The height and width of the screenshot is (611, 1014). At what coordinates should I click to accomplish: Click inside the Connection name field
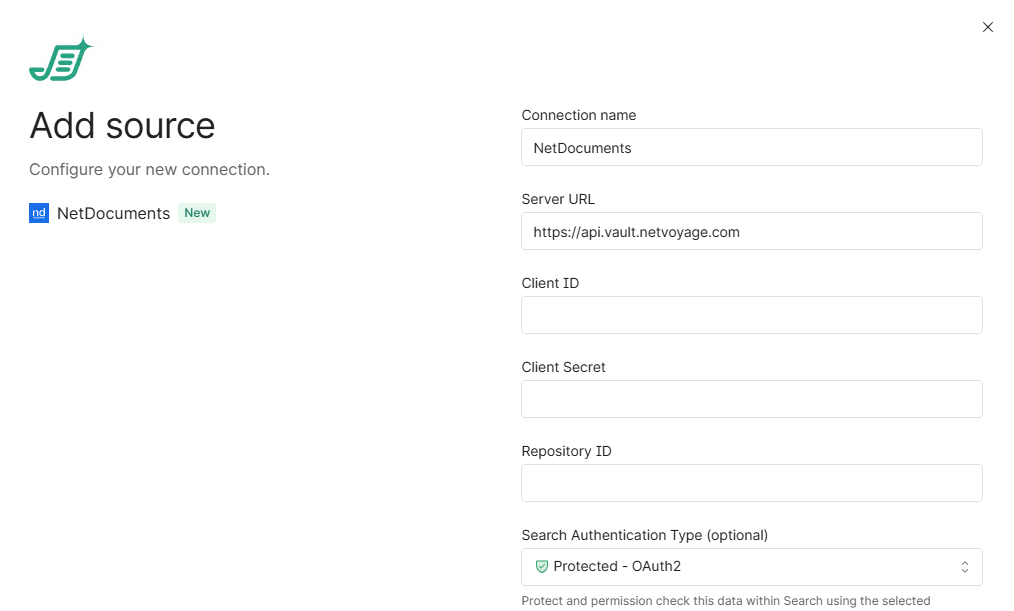[750, 147]
